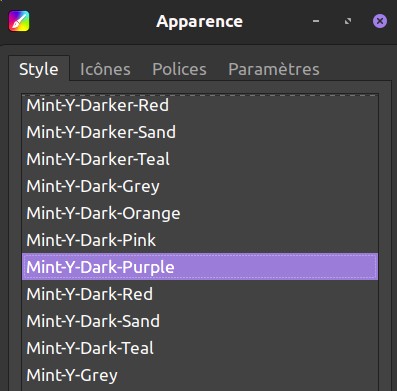Image resolution: width=397 pixels, height=391 pixels.
Task: Apply the Mint-Y-Dark-Teal theme
Action: [x=200, y=348]
